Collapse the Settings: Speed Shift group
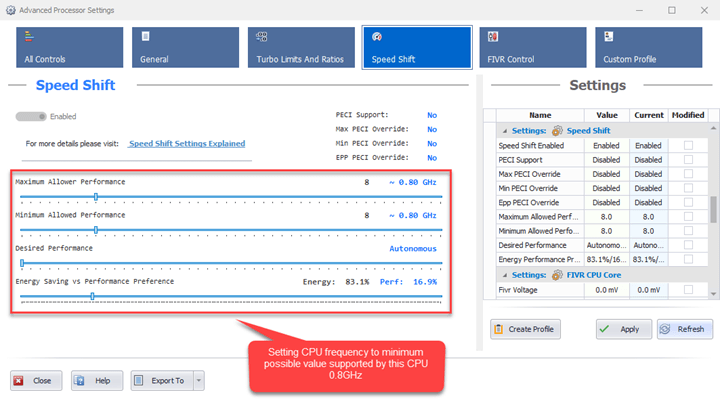The image size is (720, 405). [505, 131]
